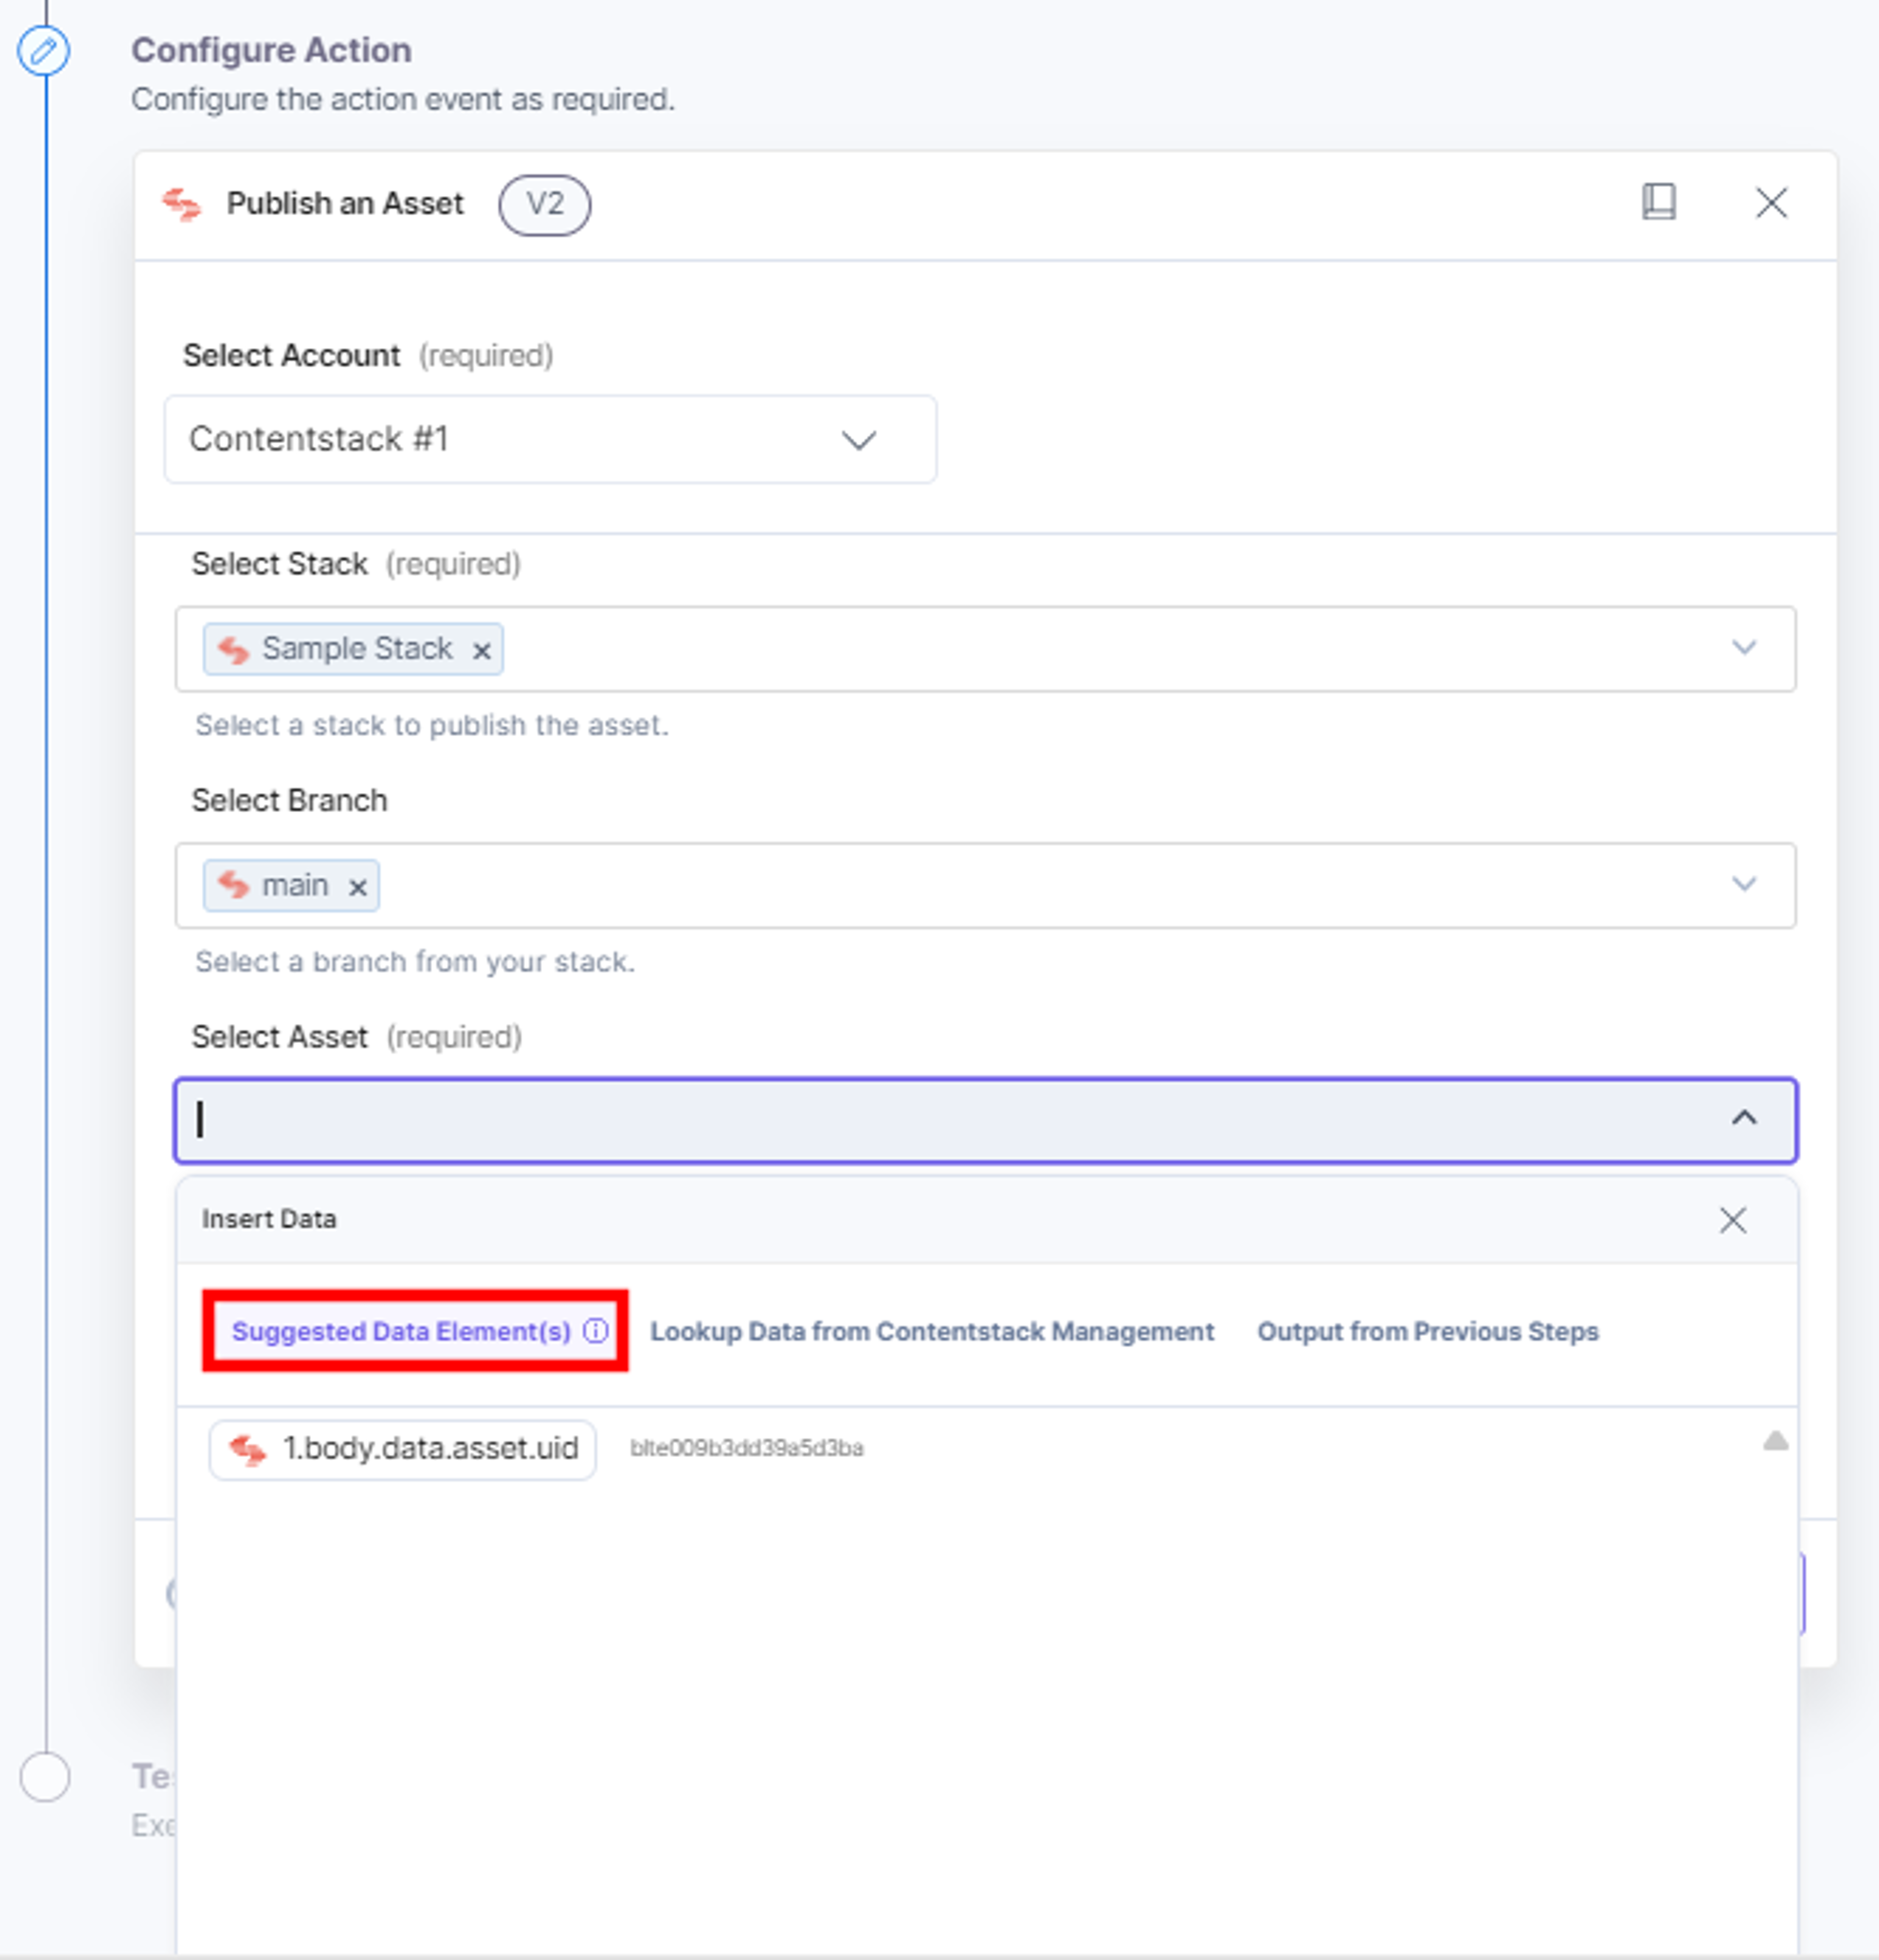This screenshot has width=1879, height=1960.
Task: Click the scroll up arrow in the data list
Action: point(1775,1440)
